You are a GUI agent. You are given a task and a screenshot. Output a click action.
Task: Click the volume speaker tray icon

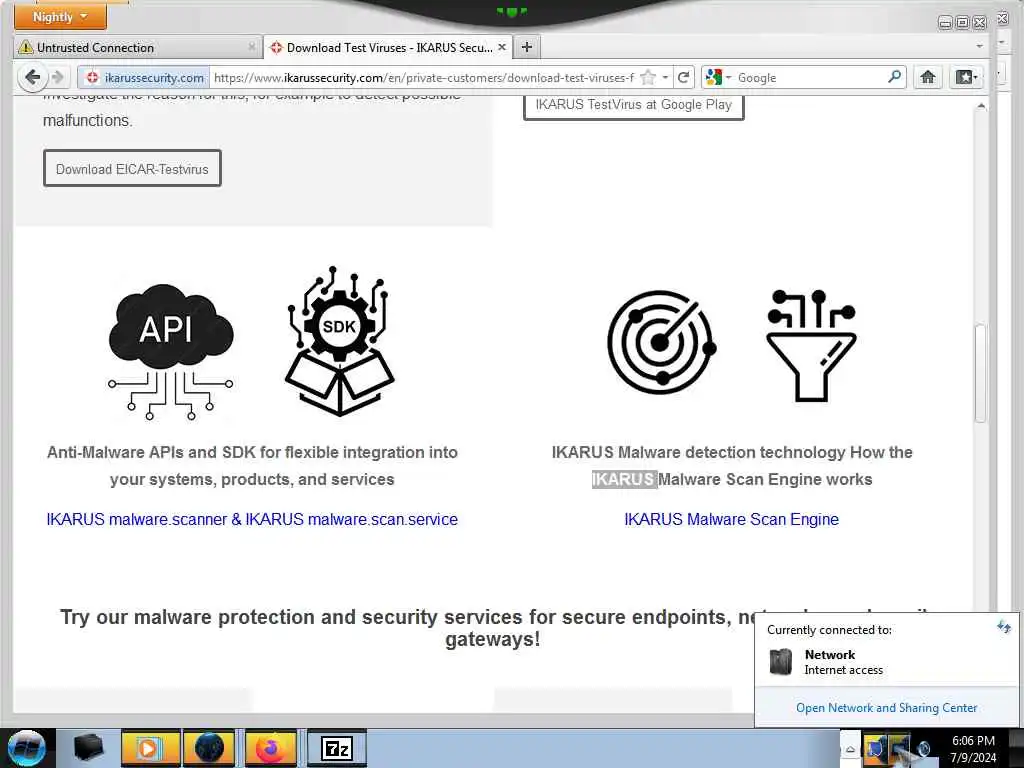point(923,748)
